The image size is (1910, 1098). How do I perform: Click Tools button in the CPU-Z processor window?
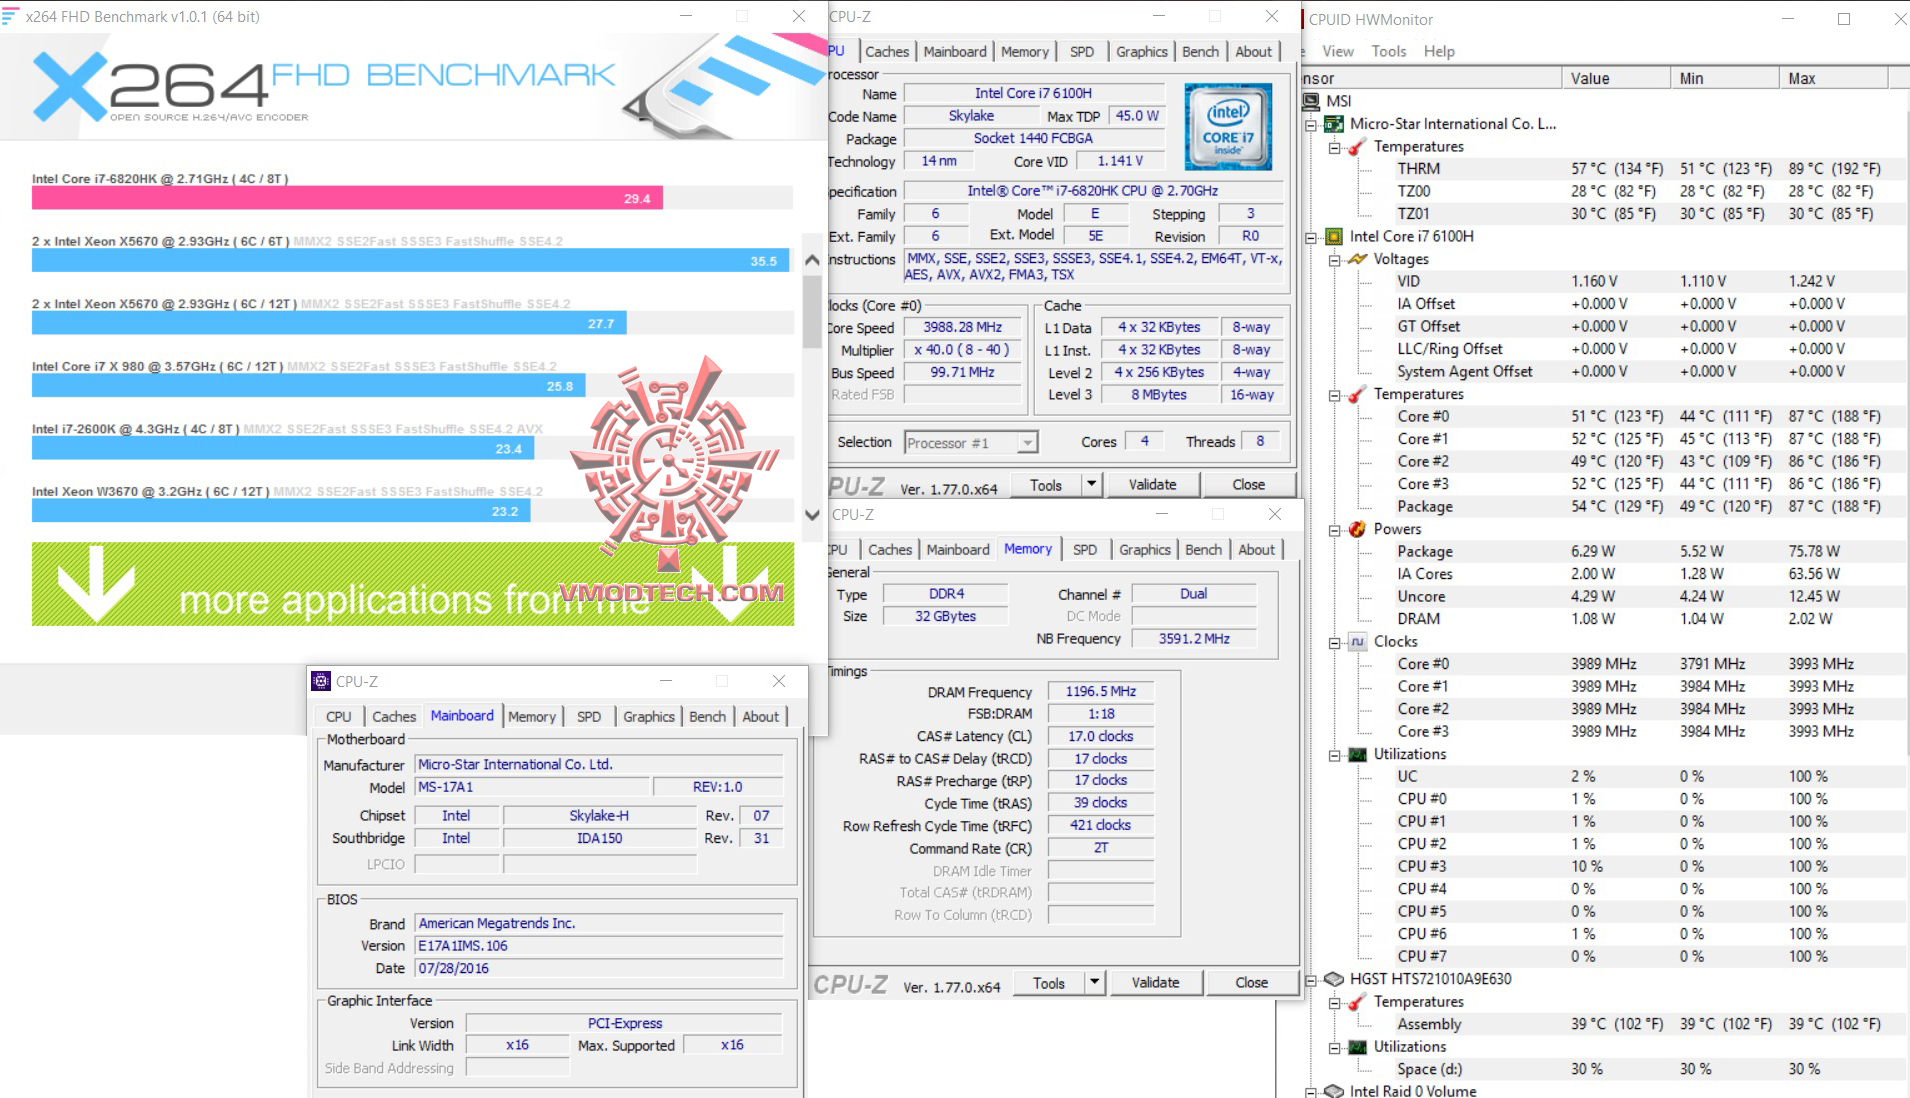(1046, 485)
